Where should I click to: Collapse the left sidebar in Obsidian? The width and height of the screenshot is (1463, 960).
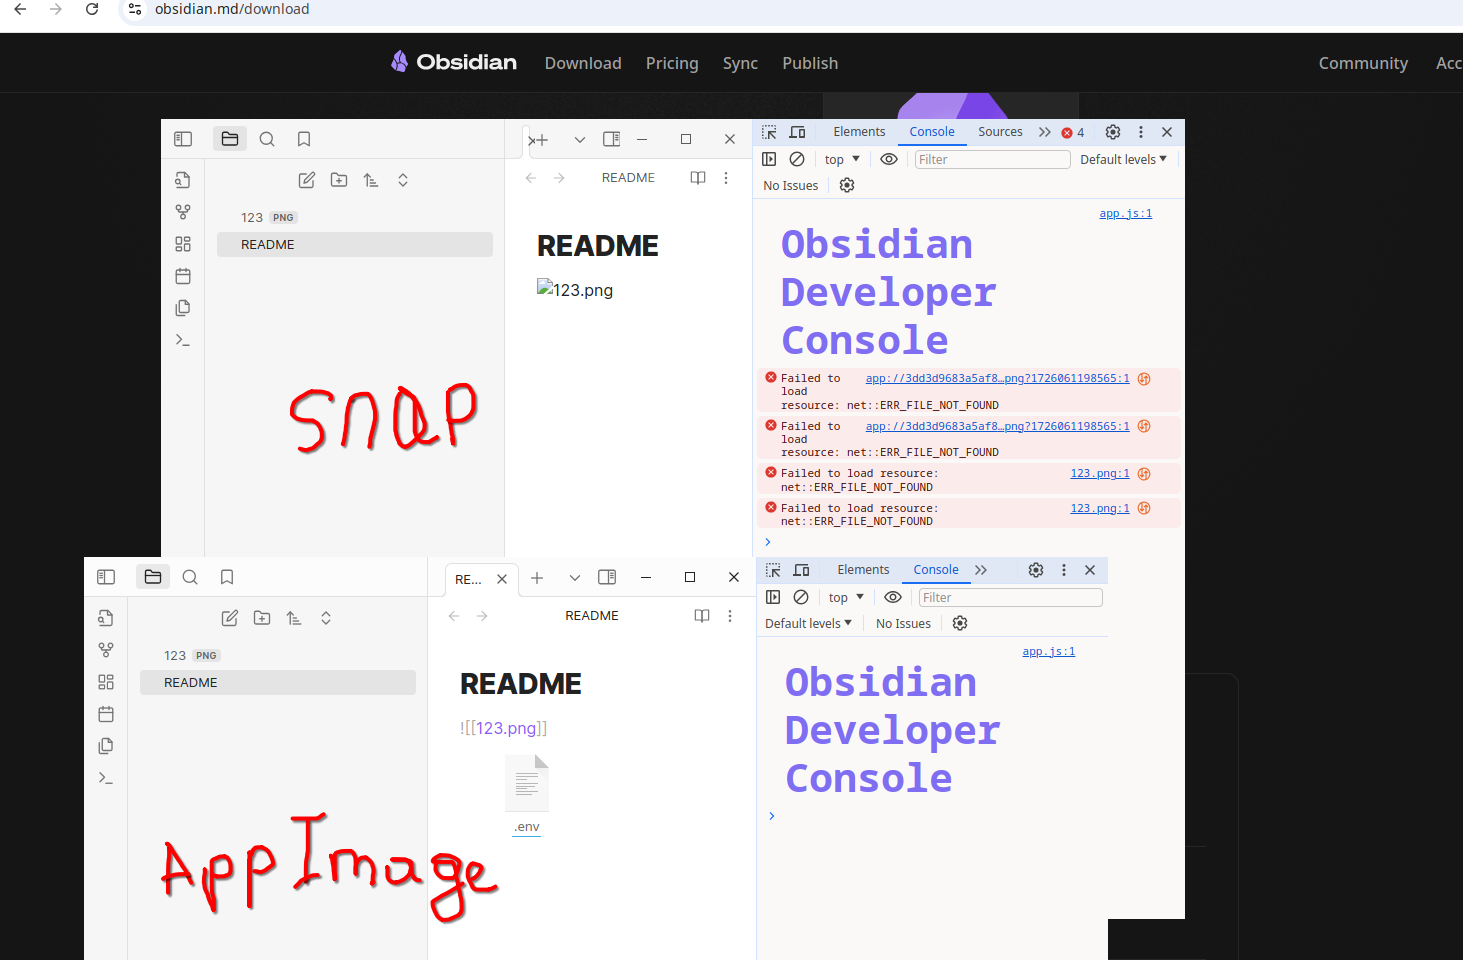point(183,138)
